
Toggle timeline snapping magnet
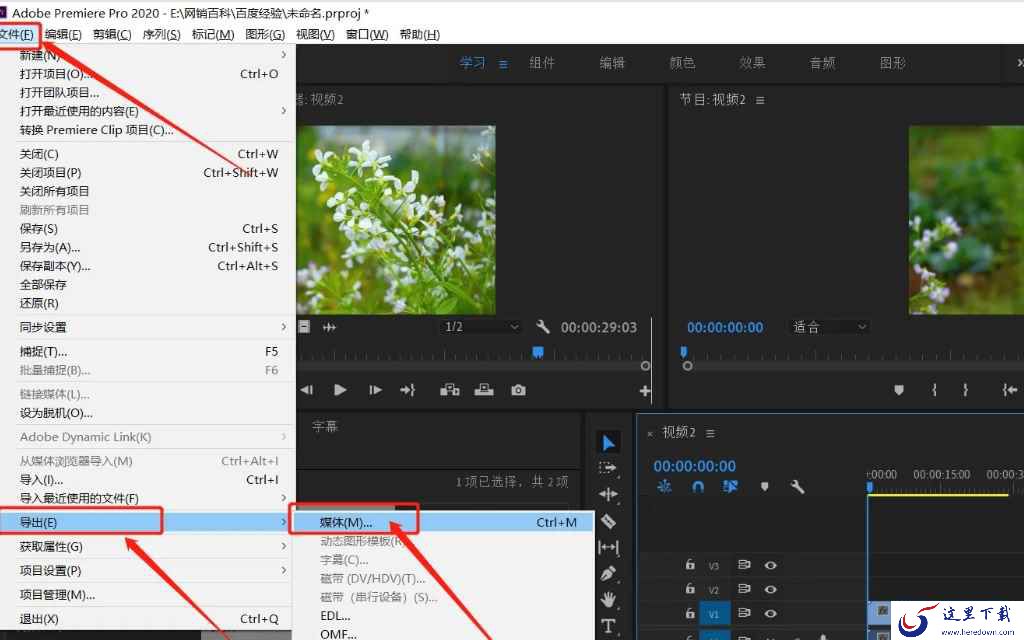pyautogui.click(x=697, y=487)
